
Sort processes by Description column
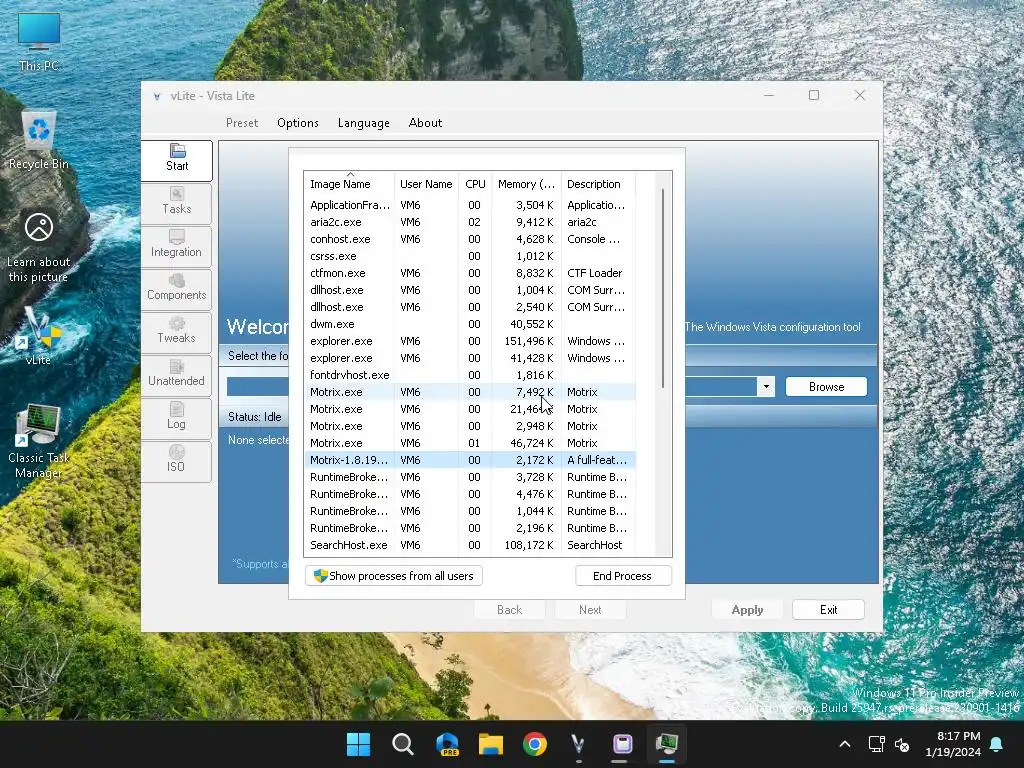(x=598, y=184)
